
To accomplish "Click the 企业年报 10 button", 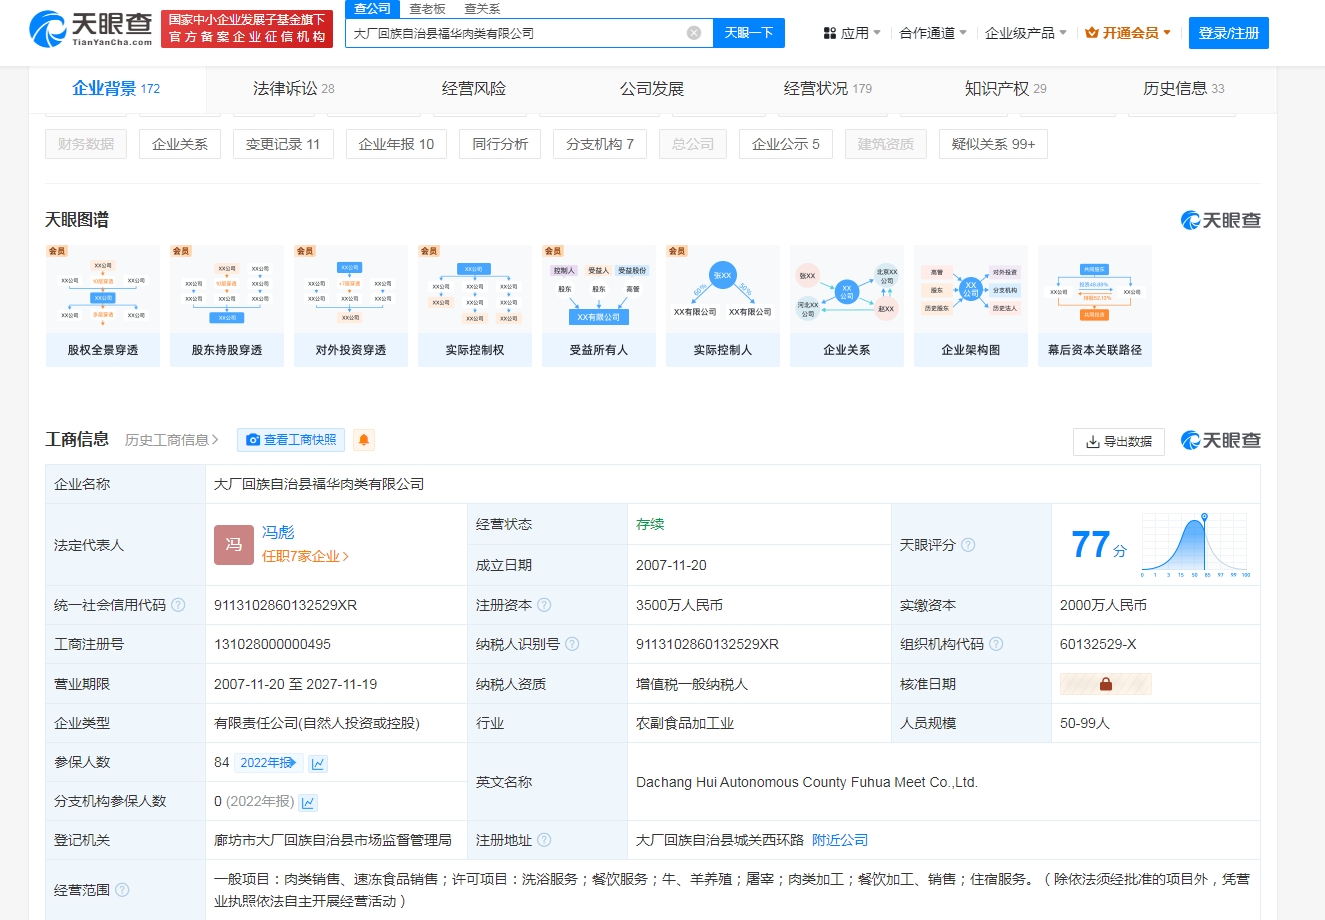I will (x=397, y=144).
